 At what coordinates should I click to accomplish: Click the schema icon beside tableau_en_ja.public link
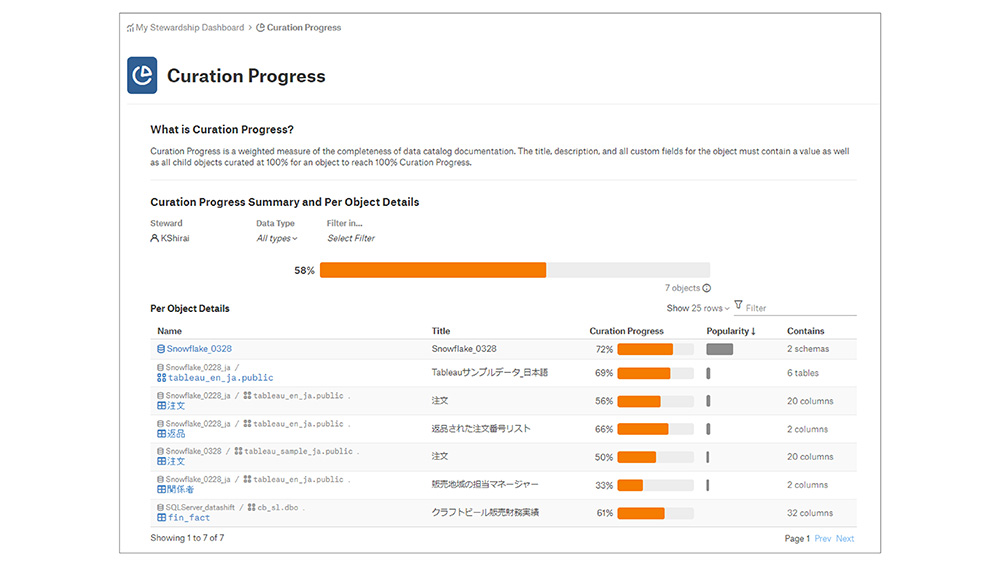click(161, 377)
